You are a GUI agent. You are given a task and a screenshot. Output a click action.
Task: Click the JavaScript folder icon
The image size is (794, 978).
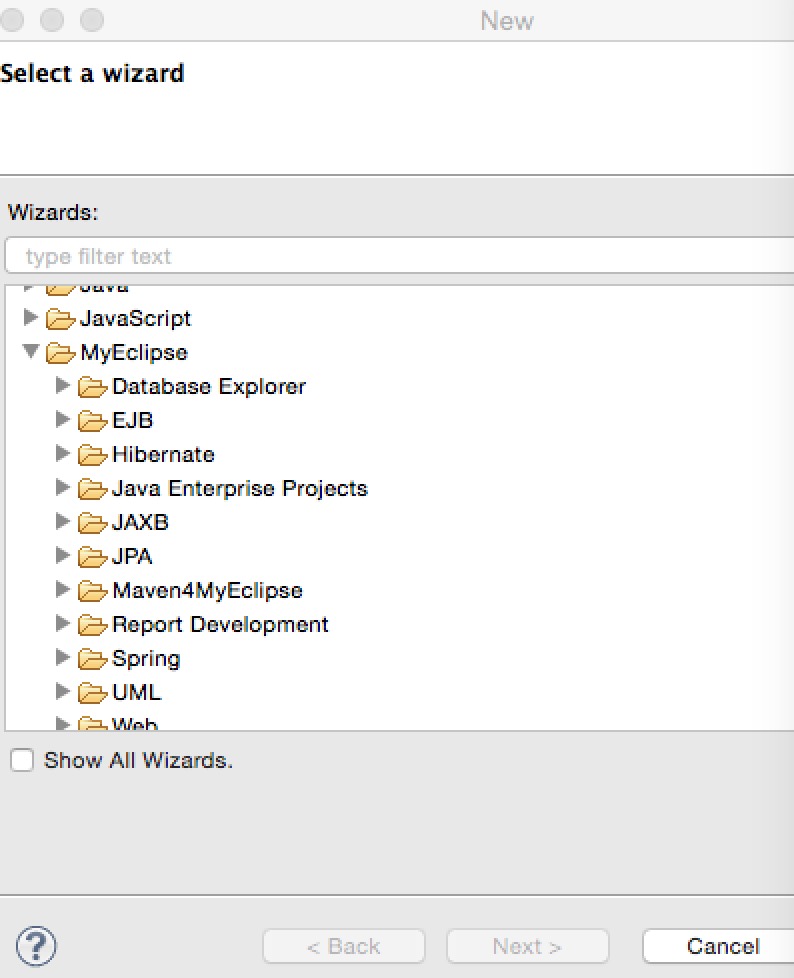61,319
